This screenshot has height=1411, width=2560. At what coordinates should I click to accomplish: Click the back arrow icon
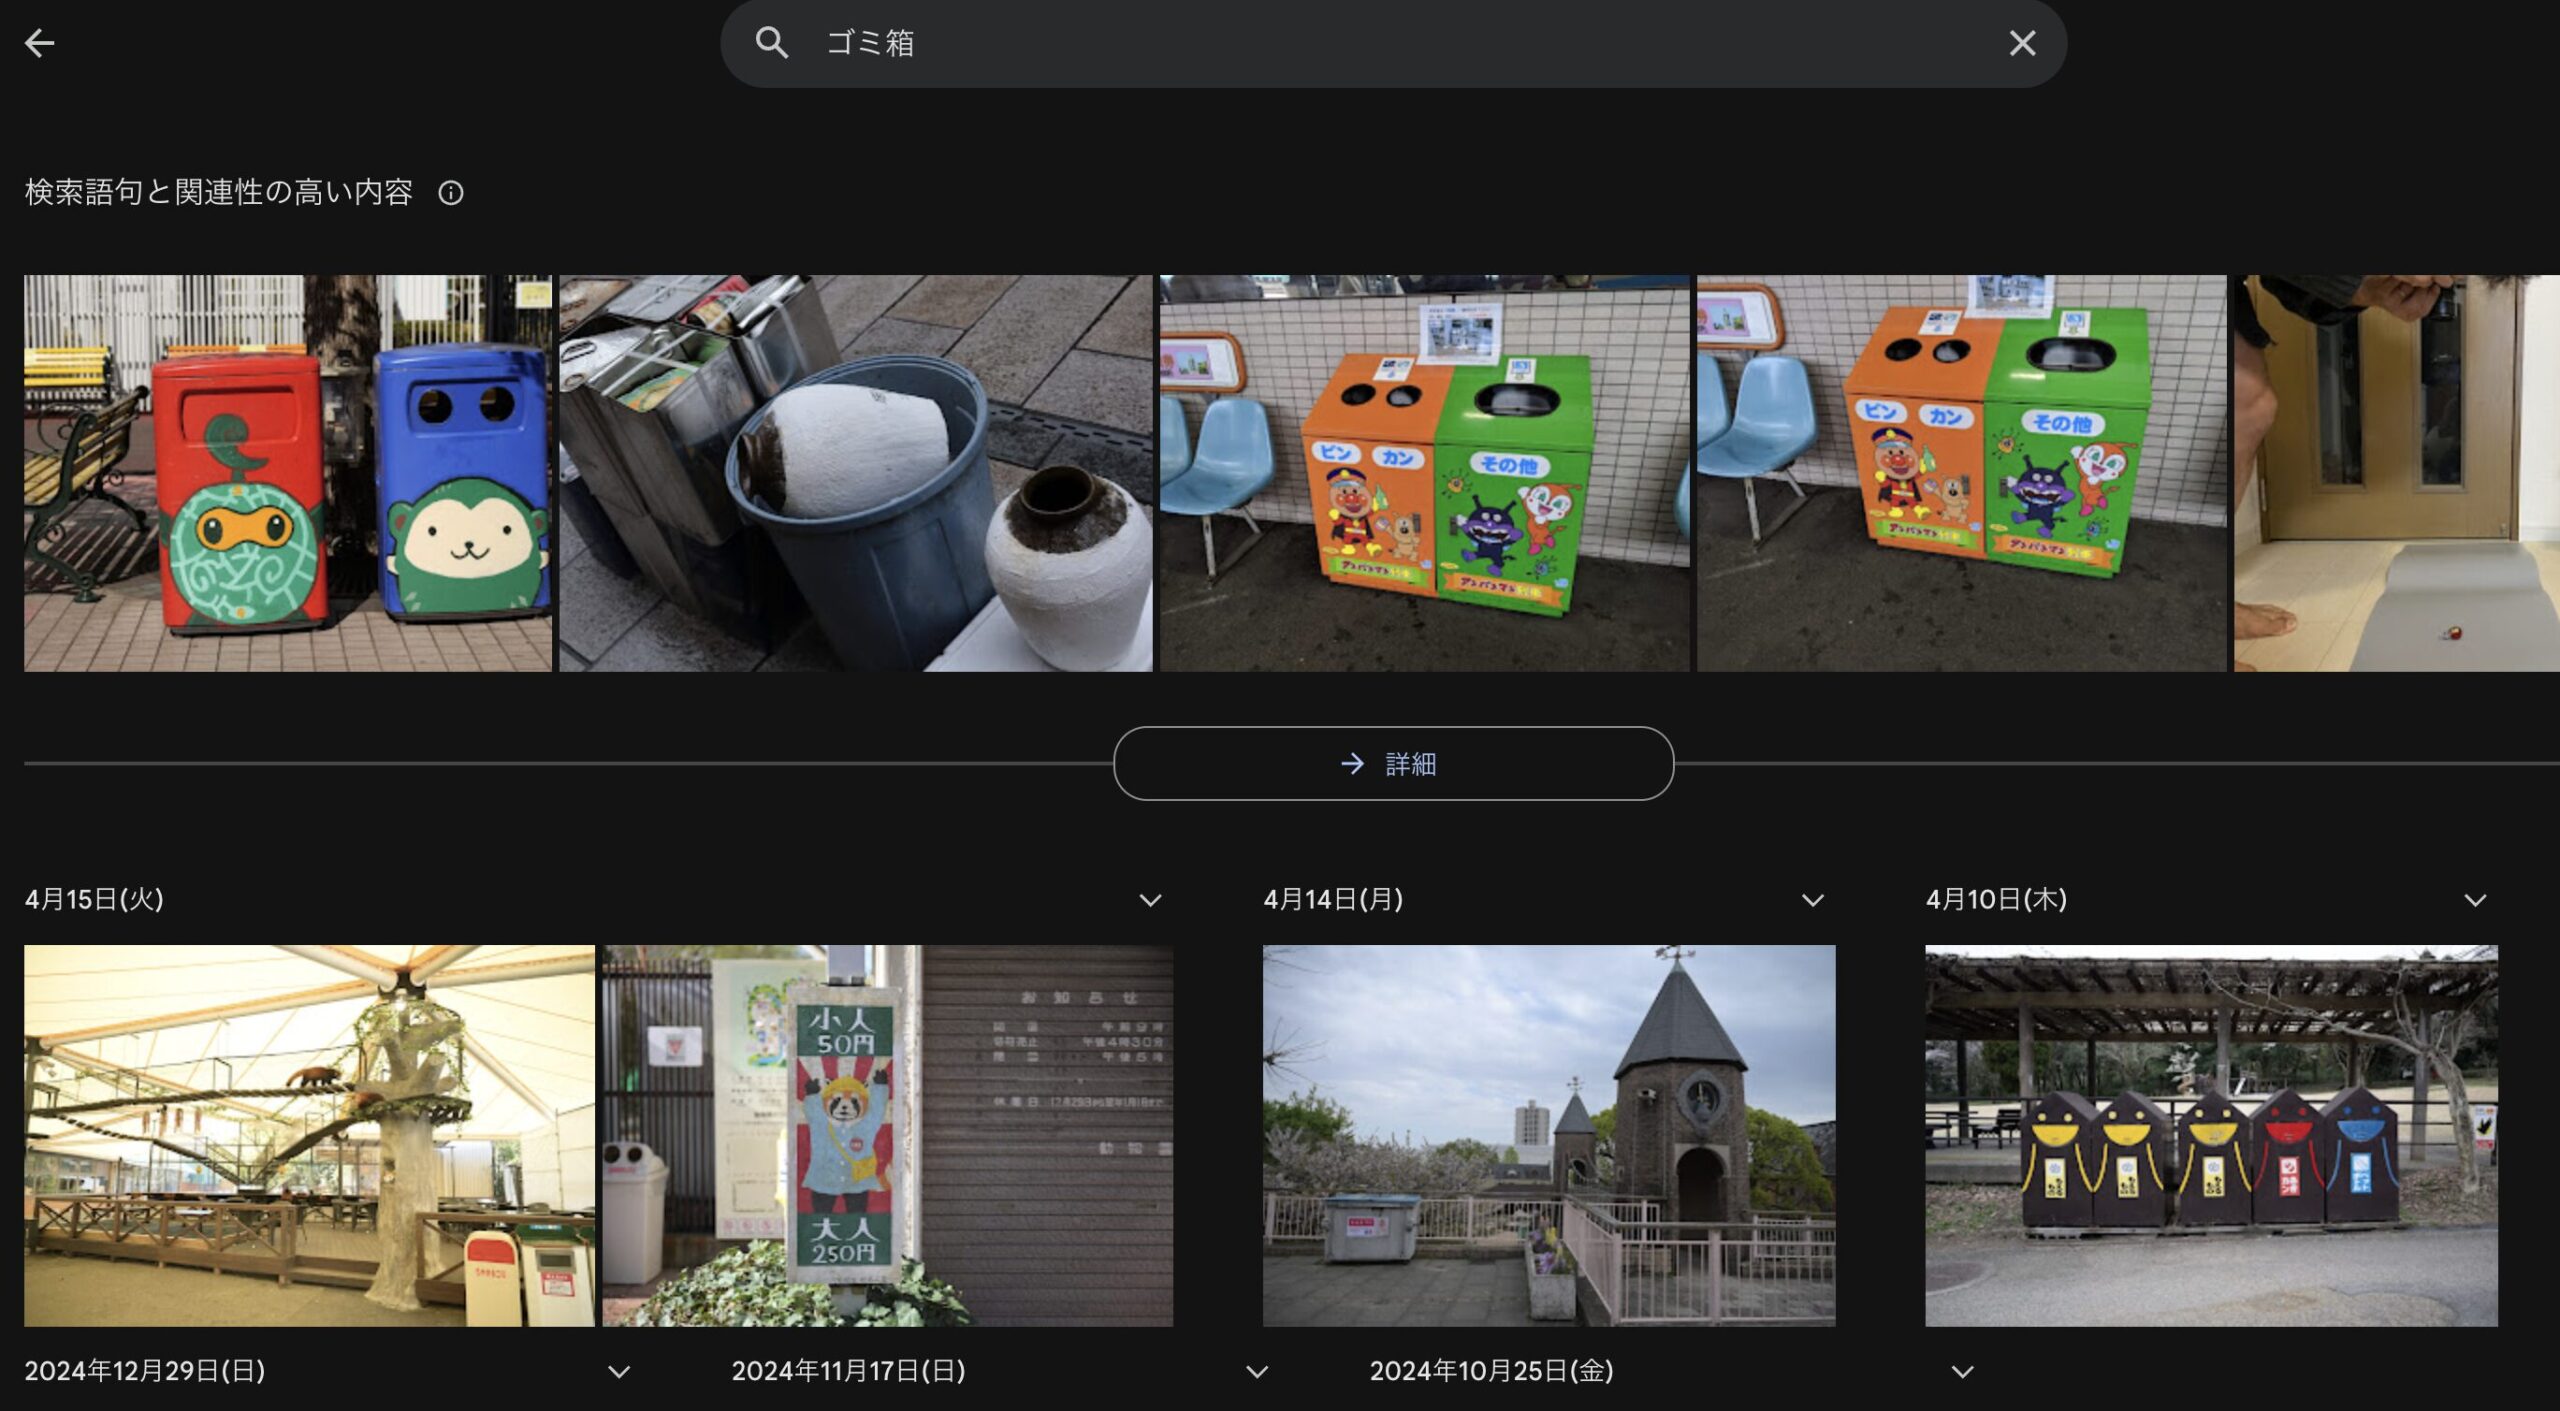point(40,43)
